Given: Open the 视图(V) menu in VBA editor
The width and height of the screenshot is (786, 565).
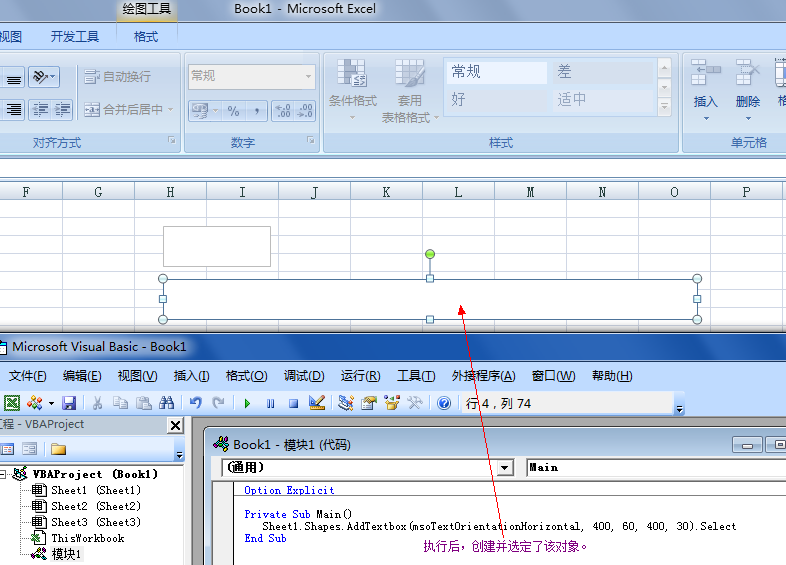Looking at the screenshot, I should (x=137, y=376).
